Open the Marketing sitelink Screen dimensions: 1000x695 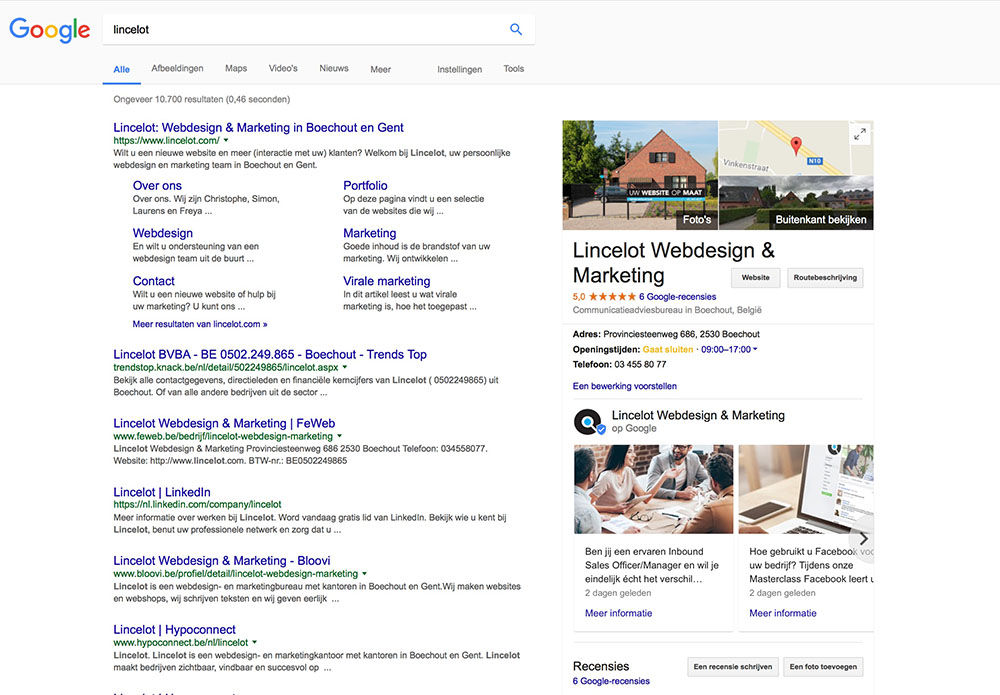pos(370,233)
